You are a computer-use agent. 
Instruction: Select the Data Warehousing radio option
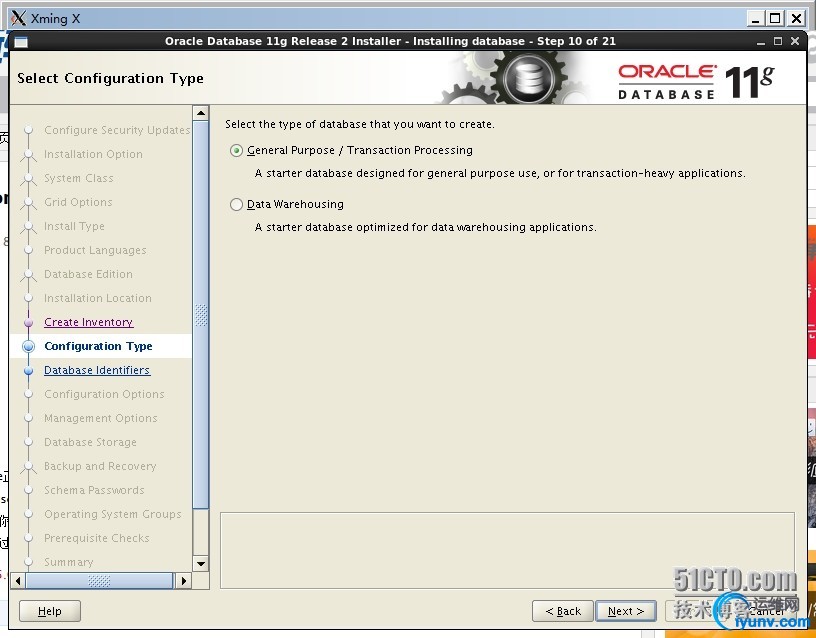[236, 205]
